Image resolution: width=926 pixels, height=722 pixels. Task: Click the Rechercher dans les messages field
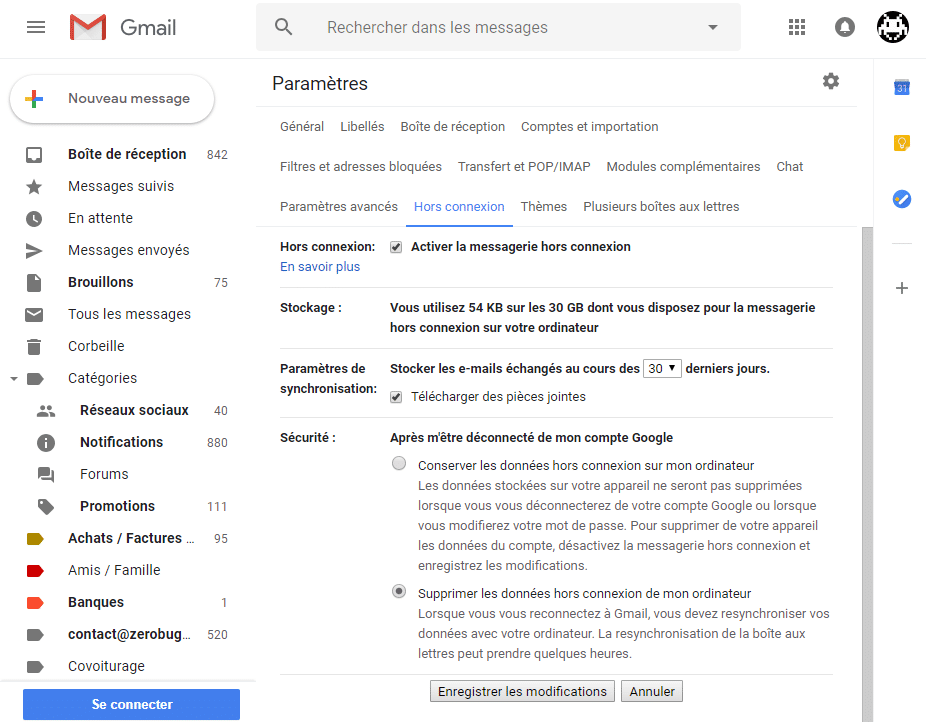500,28
